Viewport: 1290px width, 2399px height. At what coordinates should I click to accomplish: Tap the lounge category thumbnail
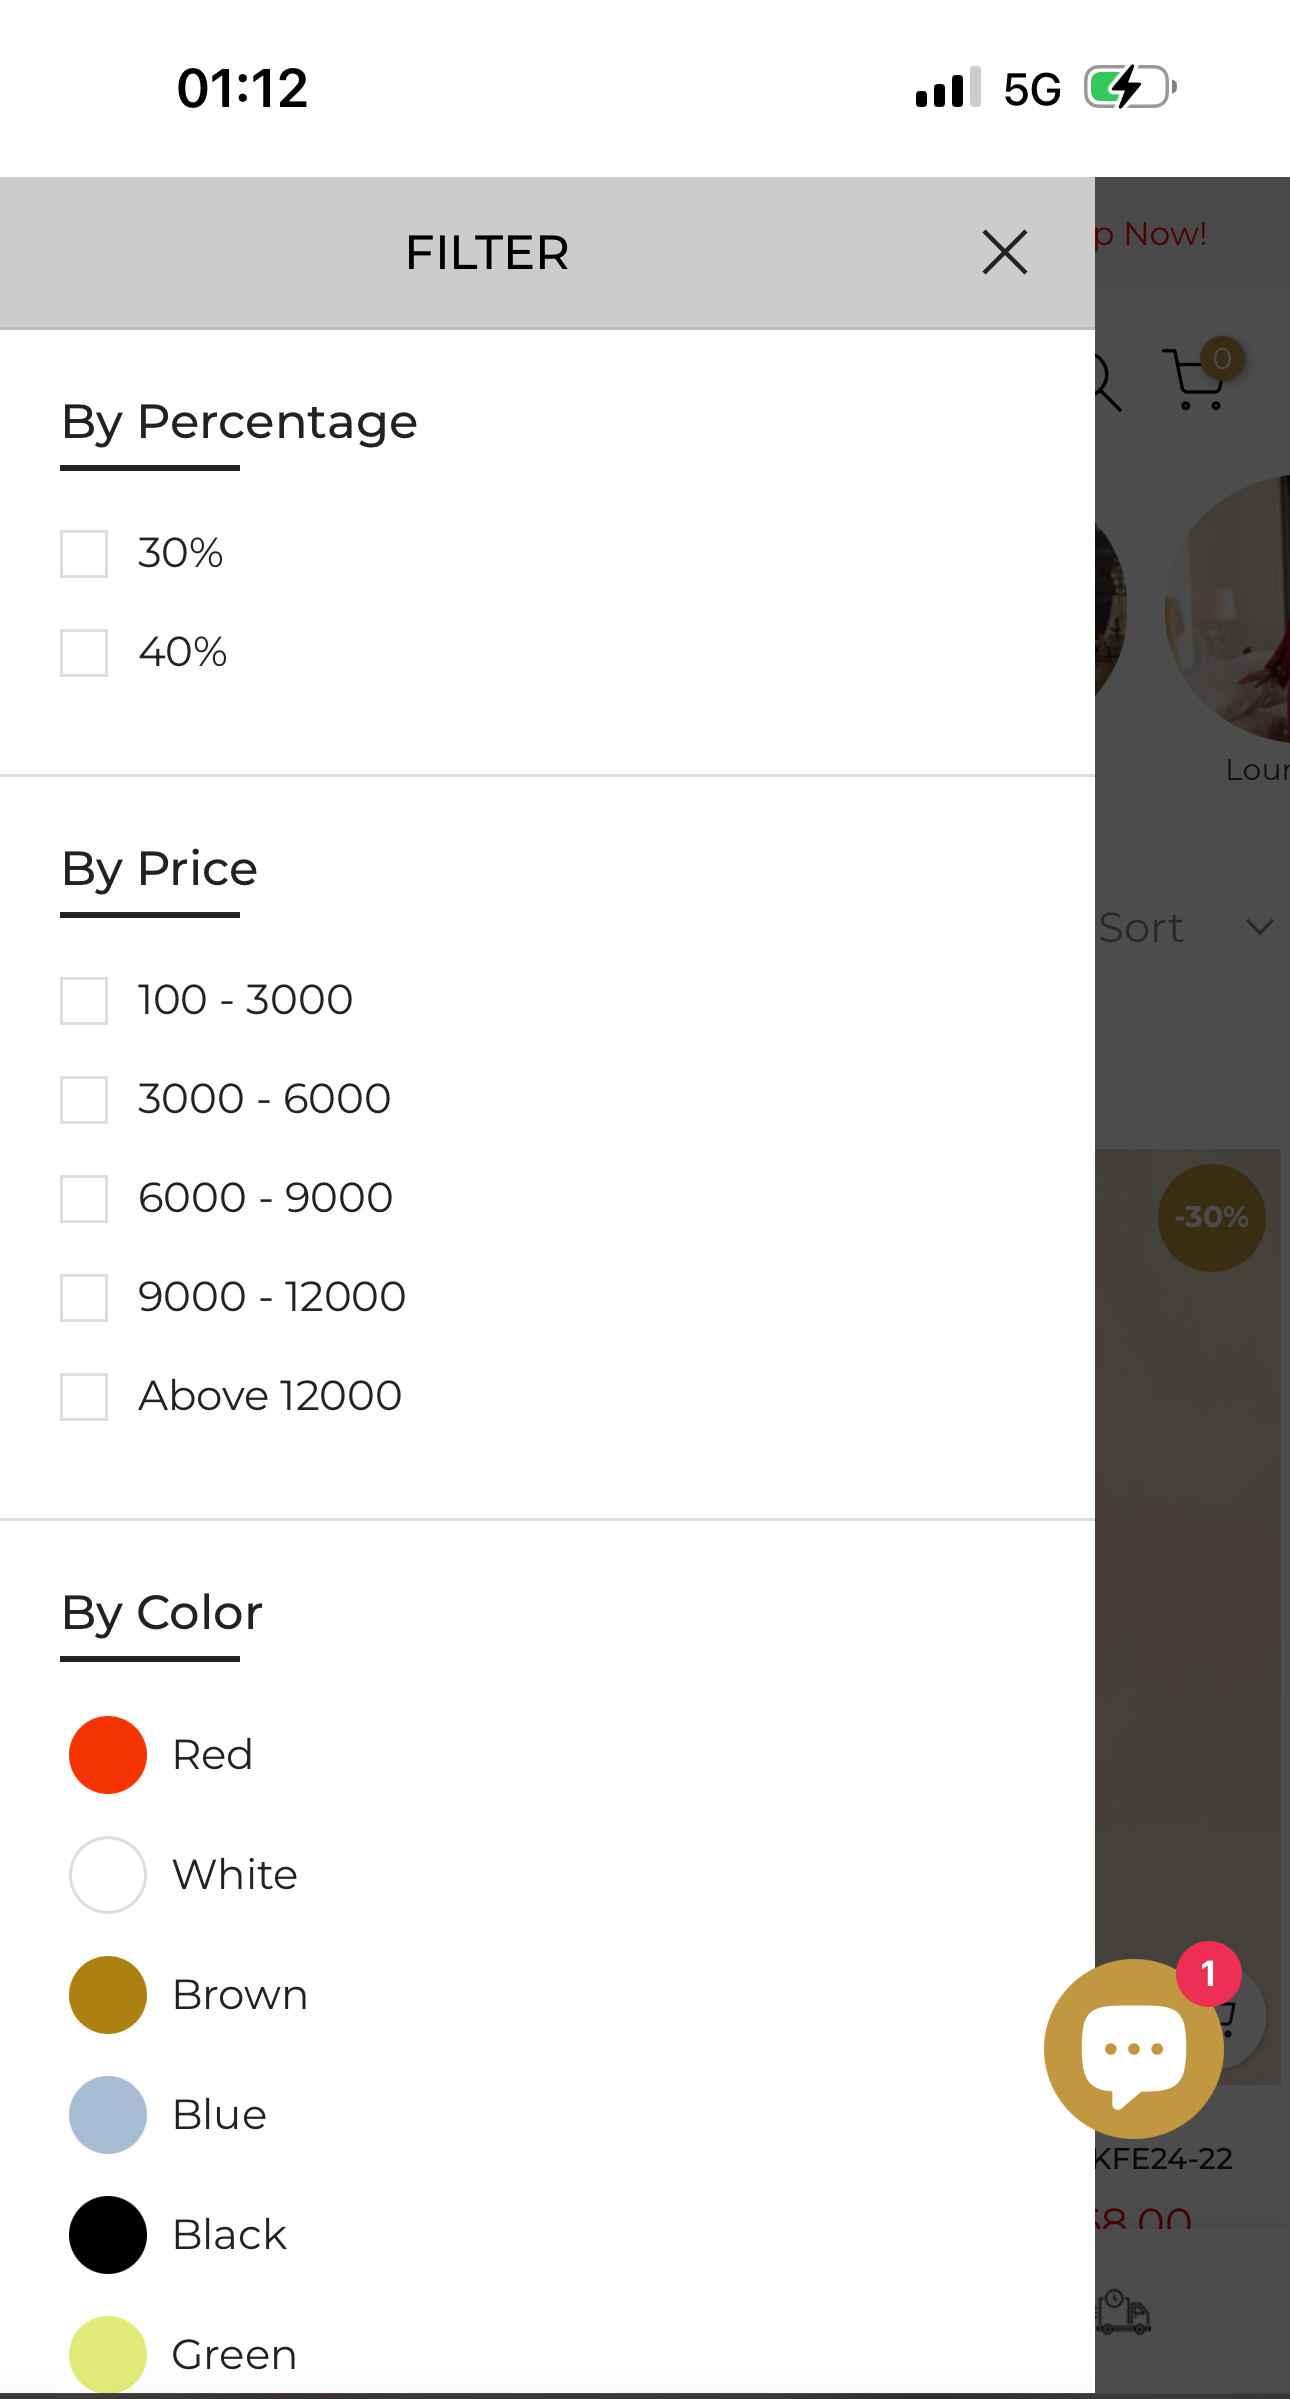[x=1228, y=608]
